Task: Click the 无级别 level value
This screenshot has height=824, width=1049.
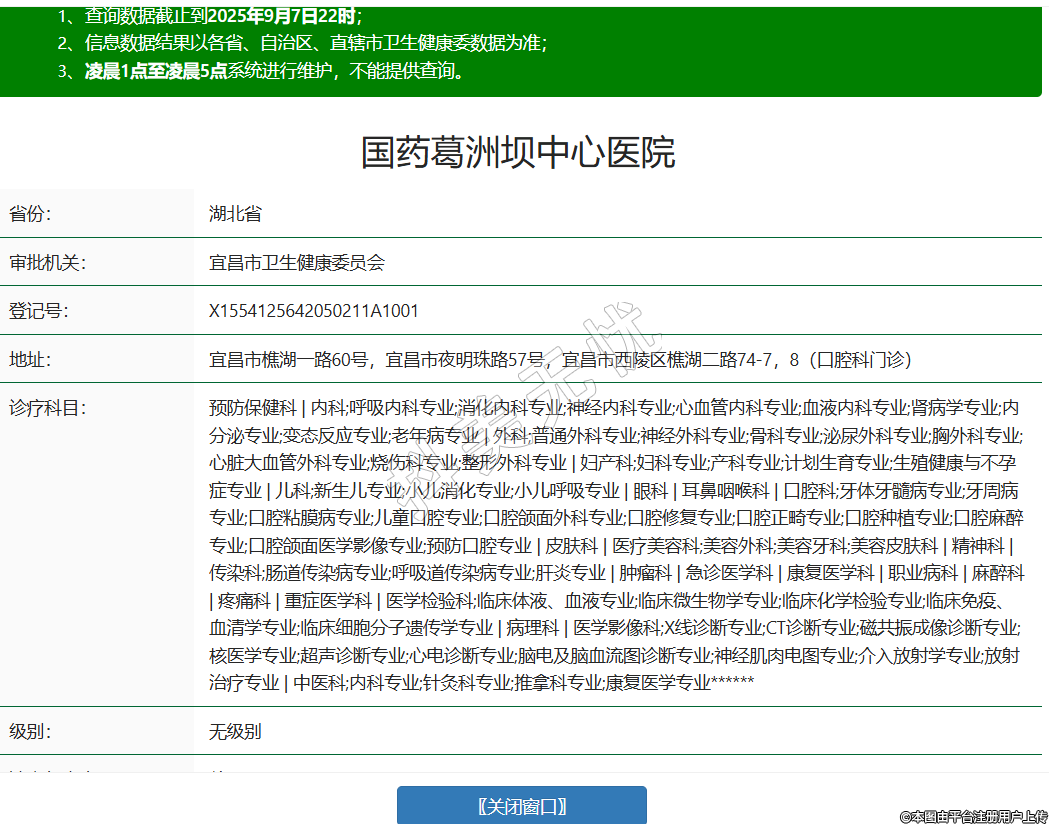Action: (235, 731)
